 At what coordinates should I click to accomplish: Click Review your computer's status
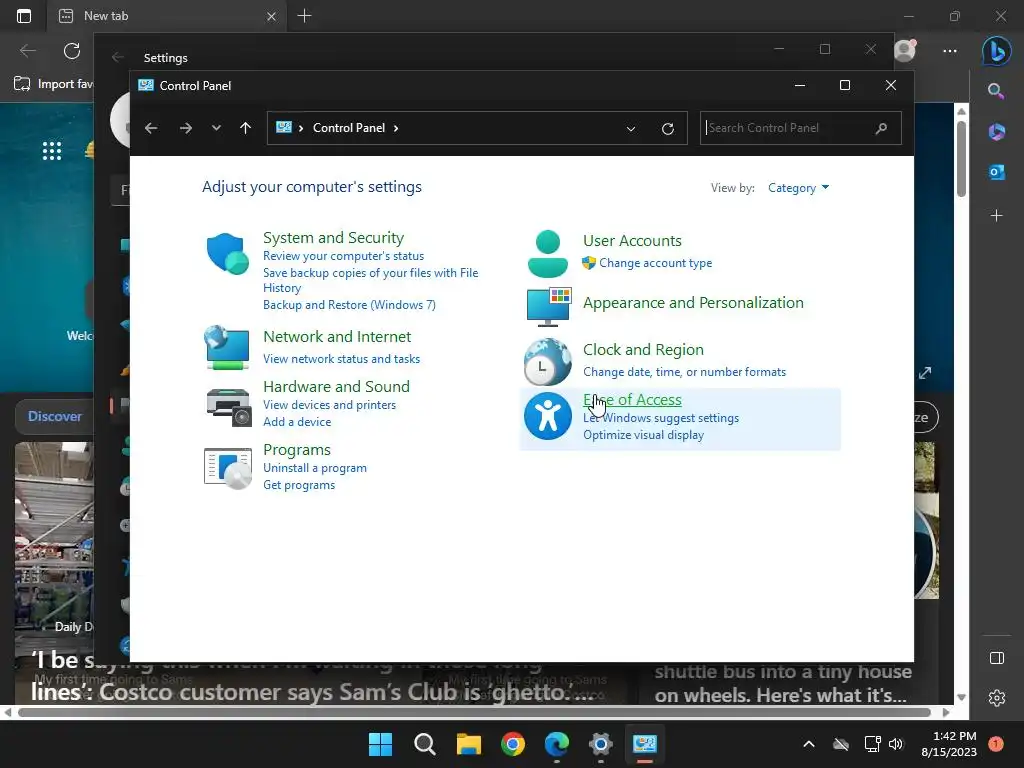344,256
